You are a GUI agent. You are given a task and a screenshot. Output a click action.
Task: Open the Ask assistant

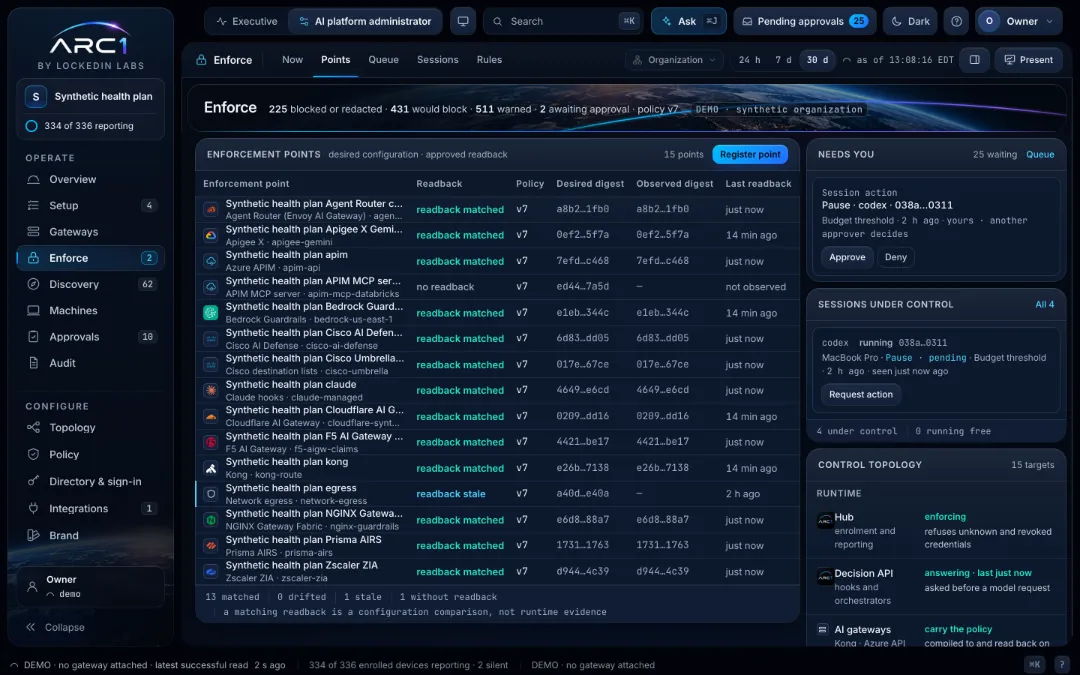coord(688,21)
